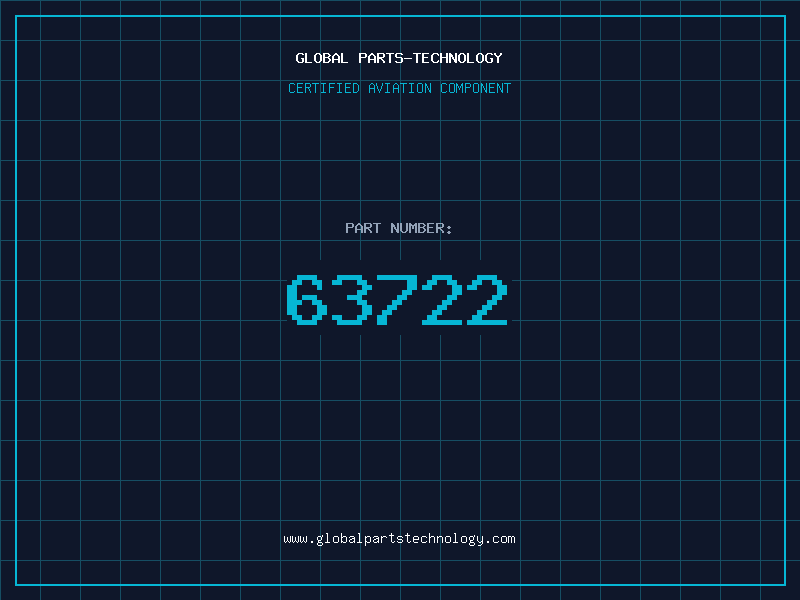
Task: Open the www.globalpartstechnology.com link
Action: (399, 539)
